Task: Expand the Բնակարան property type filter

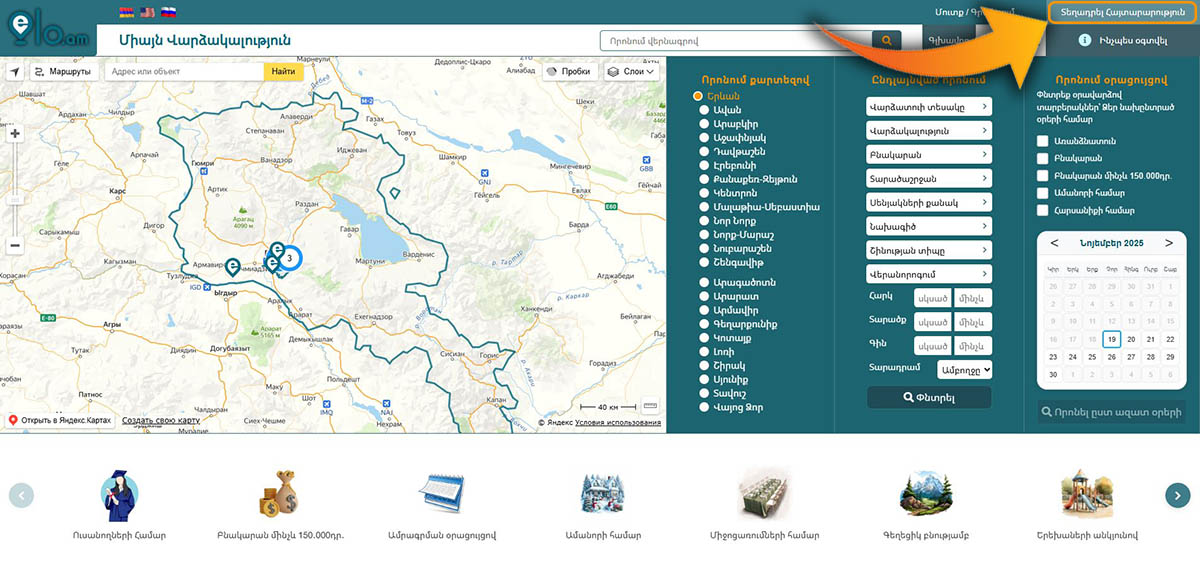Action: click(x=929, y=155)
